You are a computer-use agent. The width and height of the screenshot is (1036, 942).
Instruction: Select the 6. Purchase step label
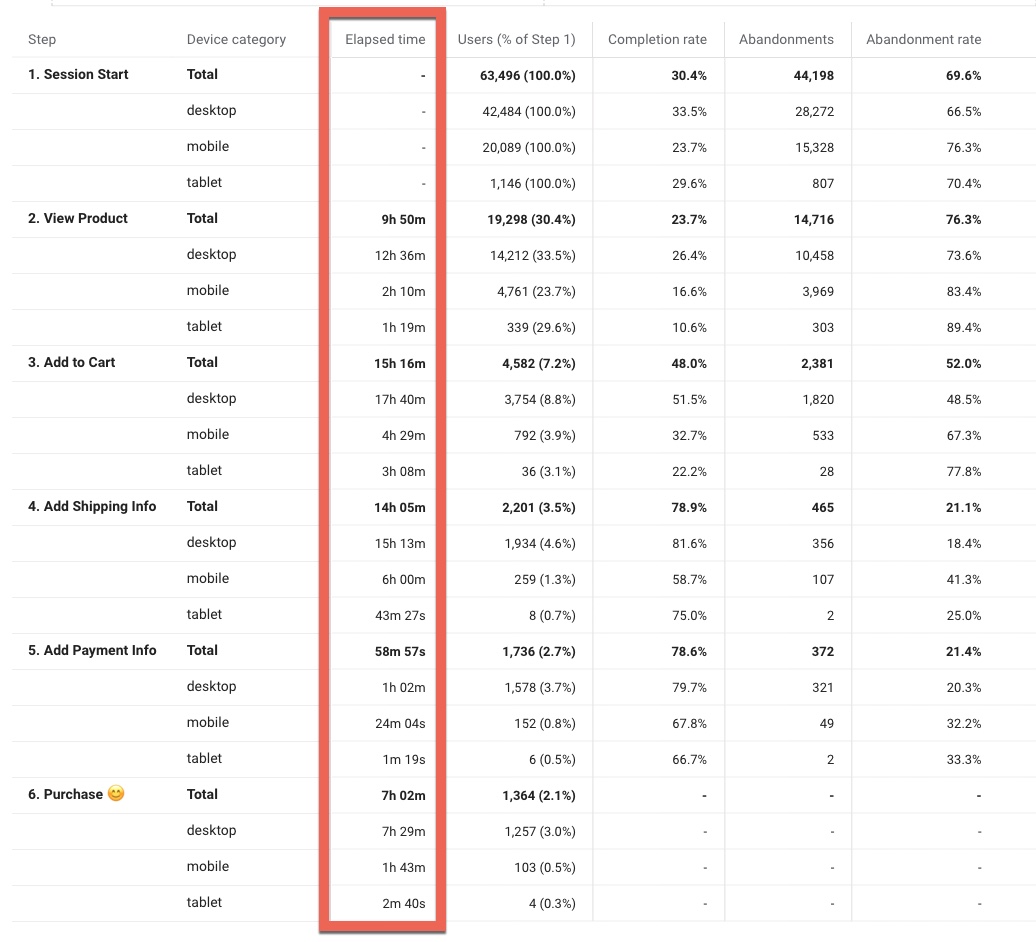(x=65, y=795)
